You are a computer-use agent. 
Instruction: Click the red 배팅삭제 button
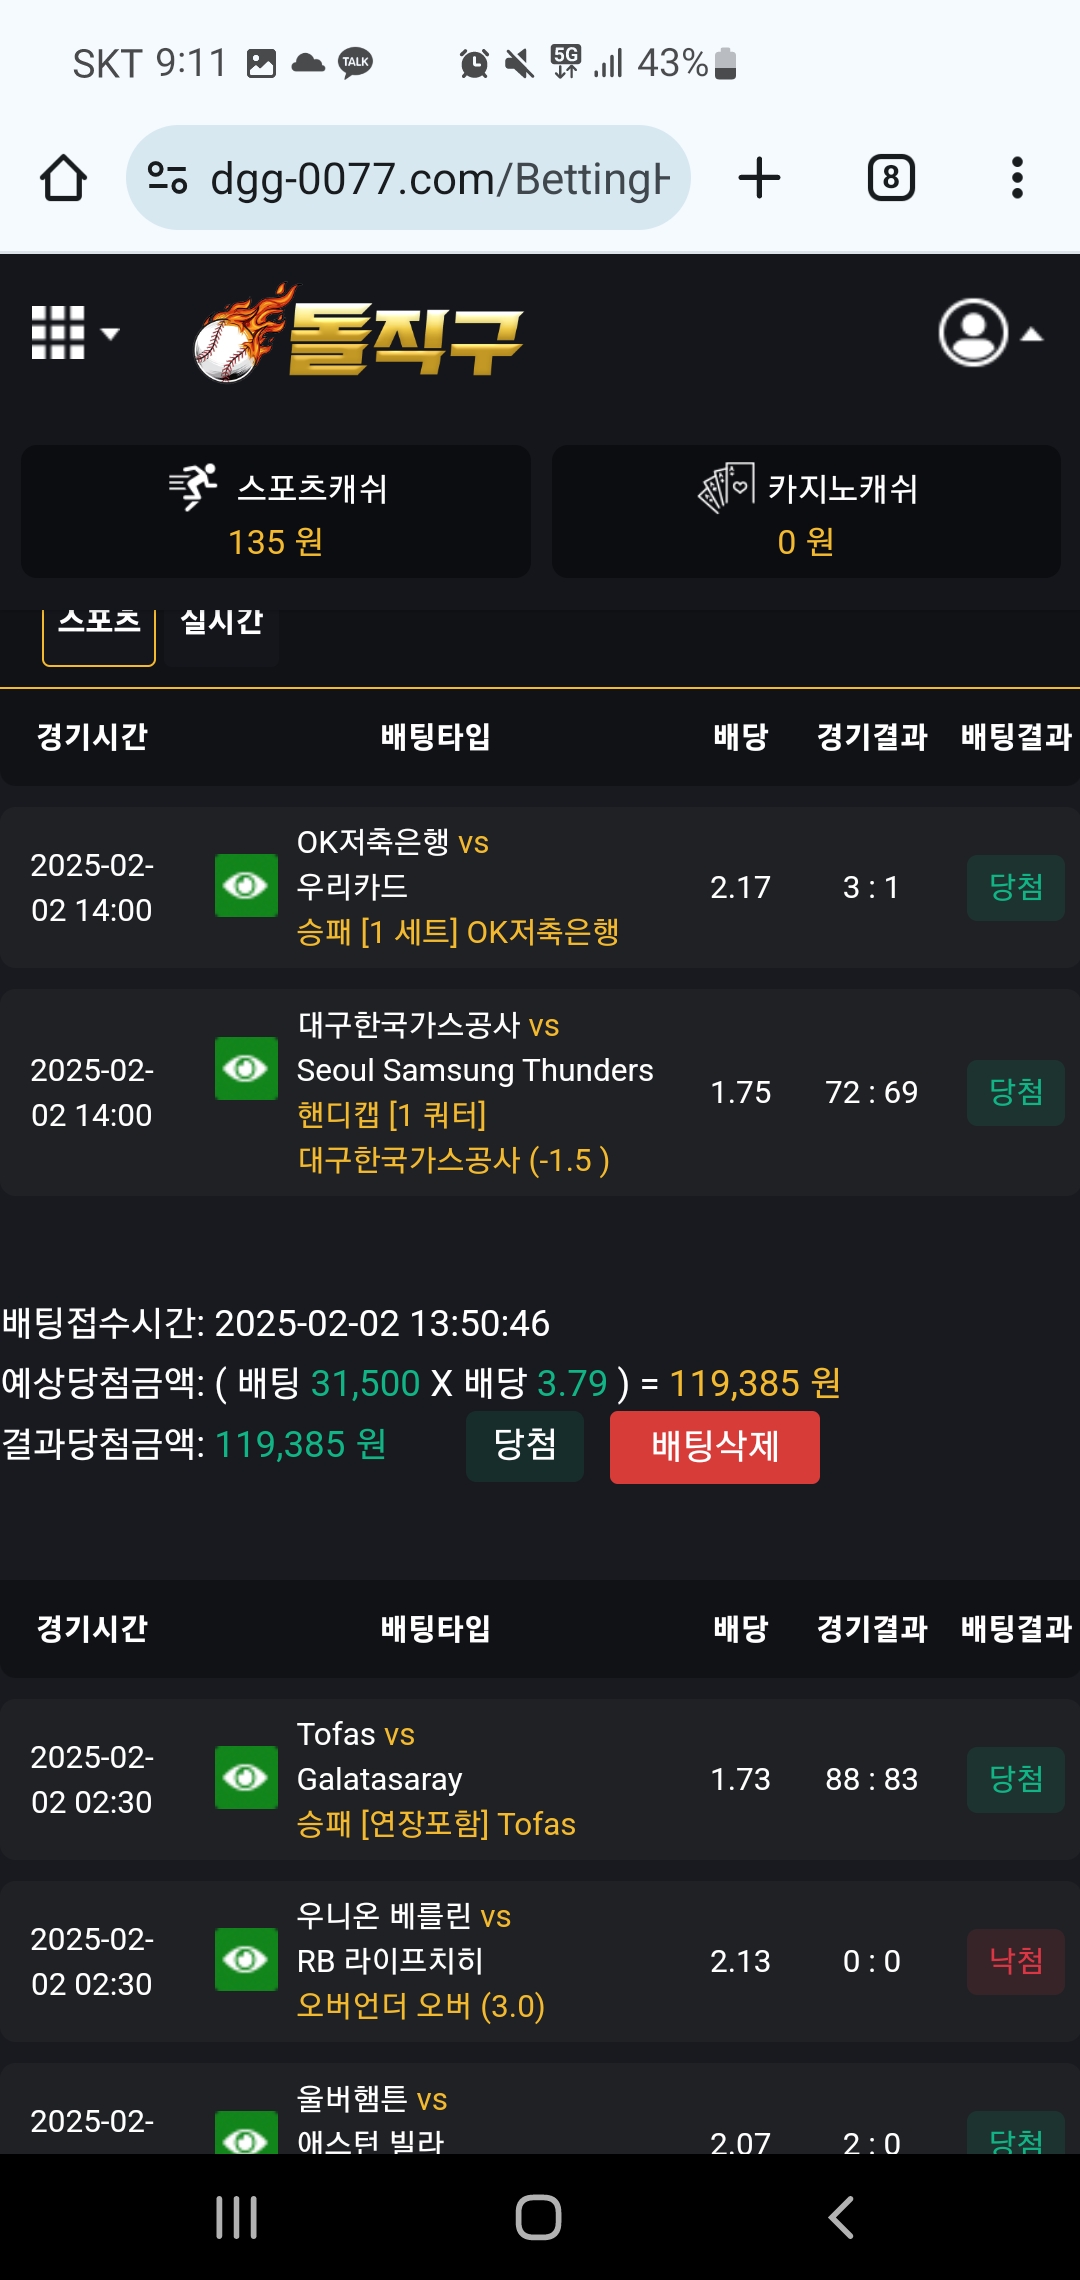(715, 1447)
